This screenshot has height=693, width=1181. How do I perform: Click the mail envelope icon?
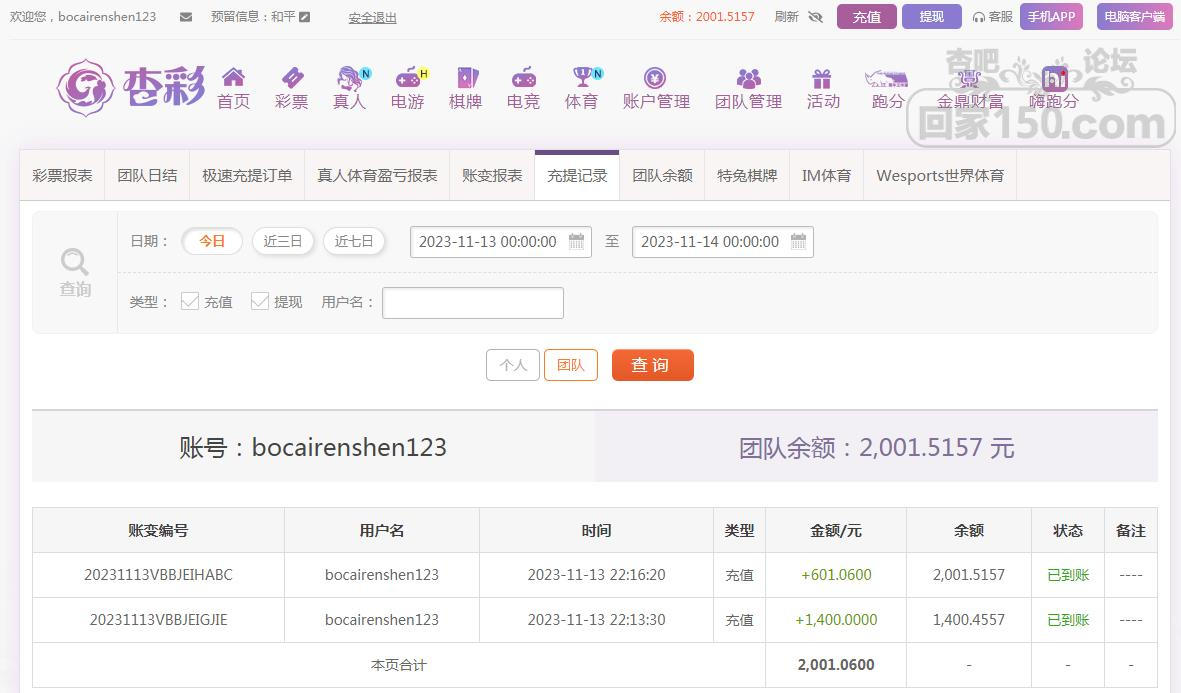click(x=186, y=17)
